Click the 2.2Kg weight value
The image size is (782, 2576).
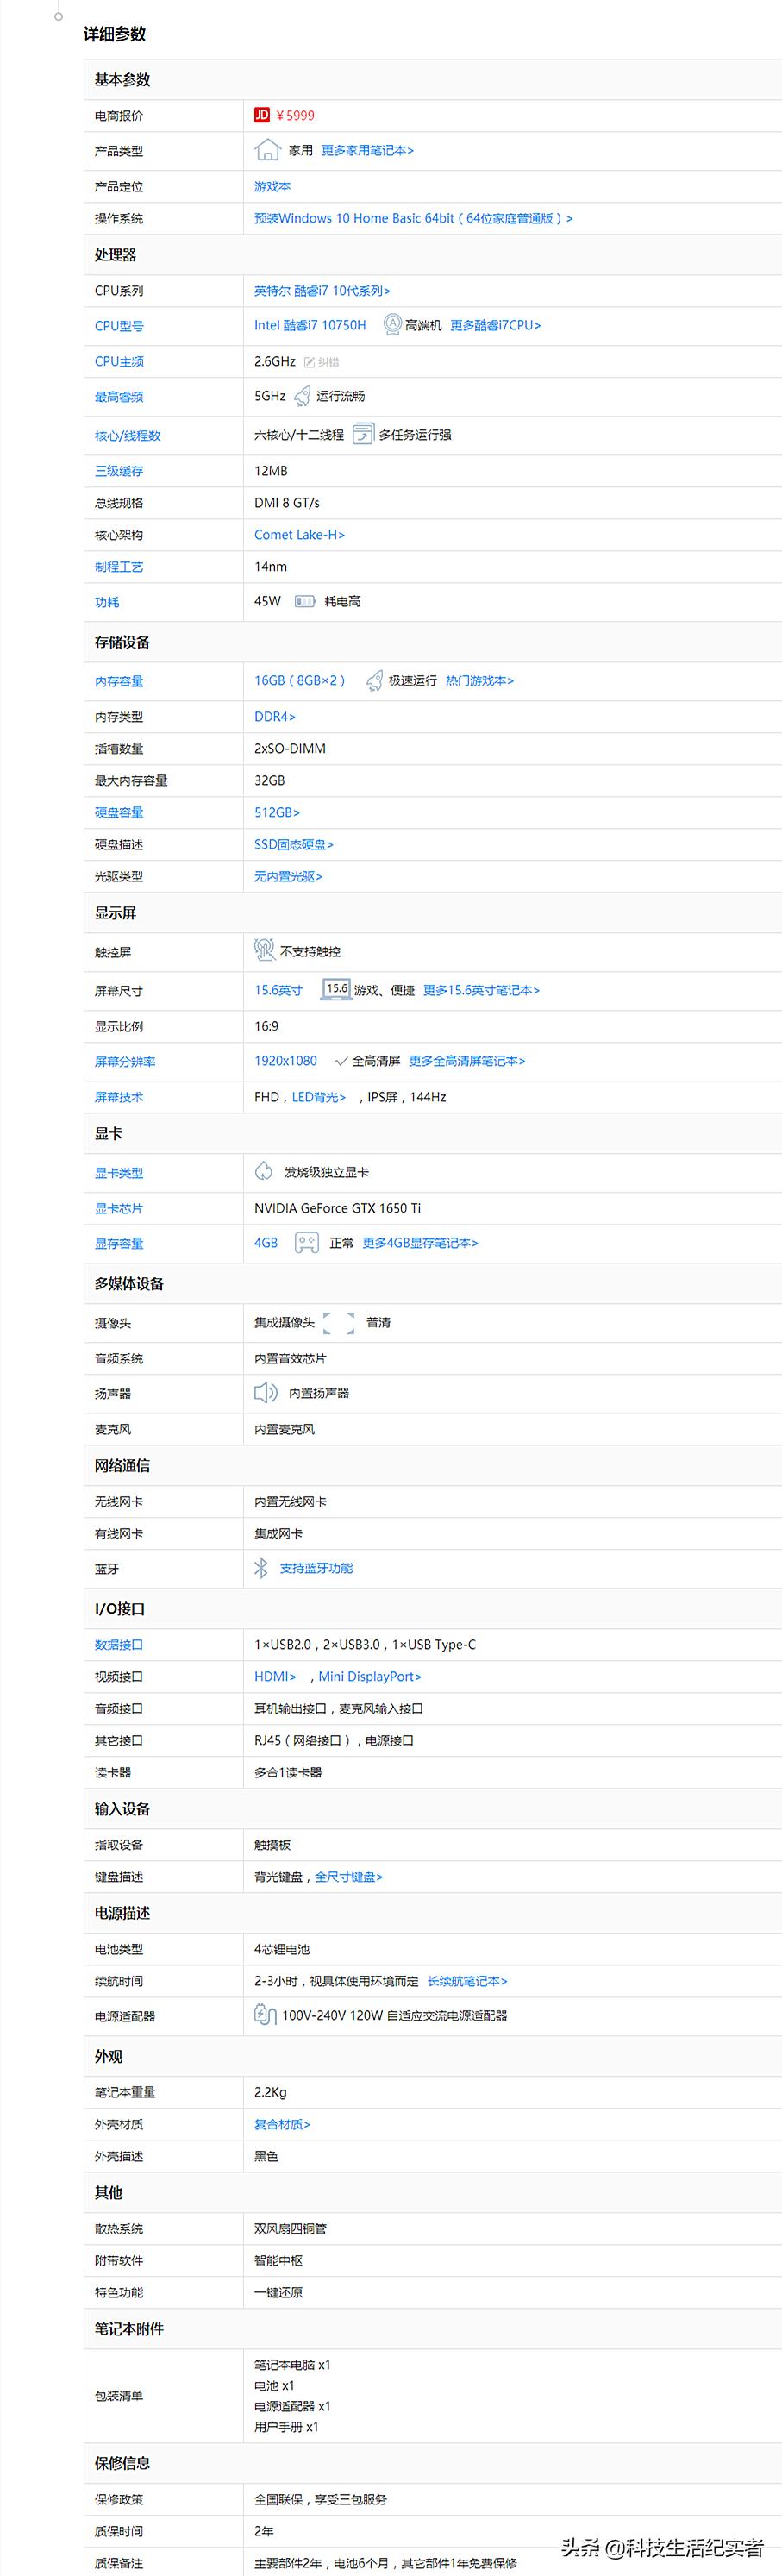pyautogui.click(x=270, y=2093)
